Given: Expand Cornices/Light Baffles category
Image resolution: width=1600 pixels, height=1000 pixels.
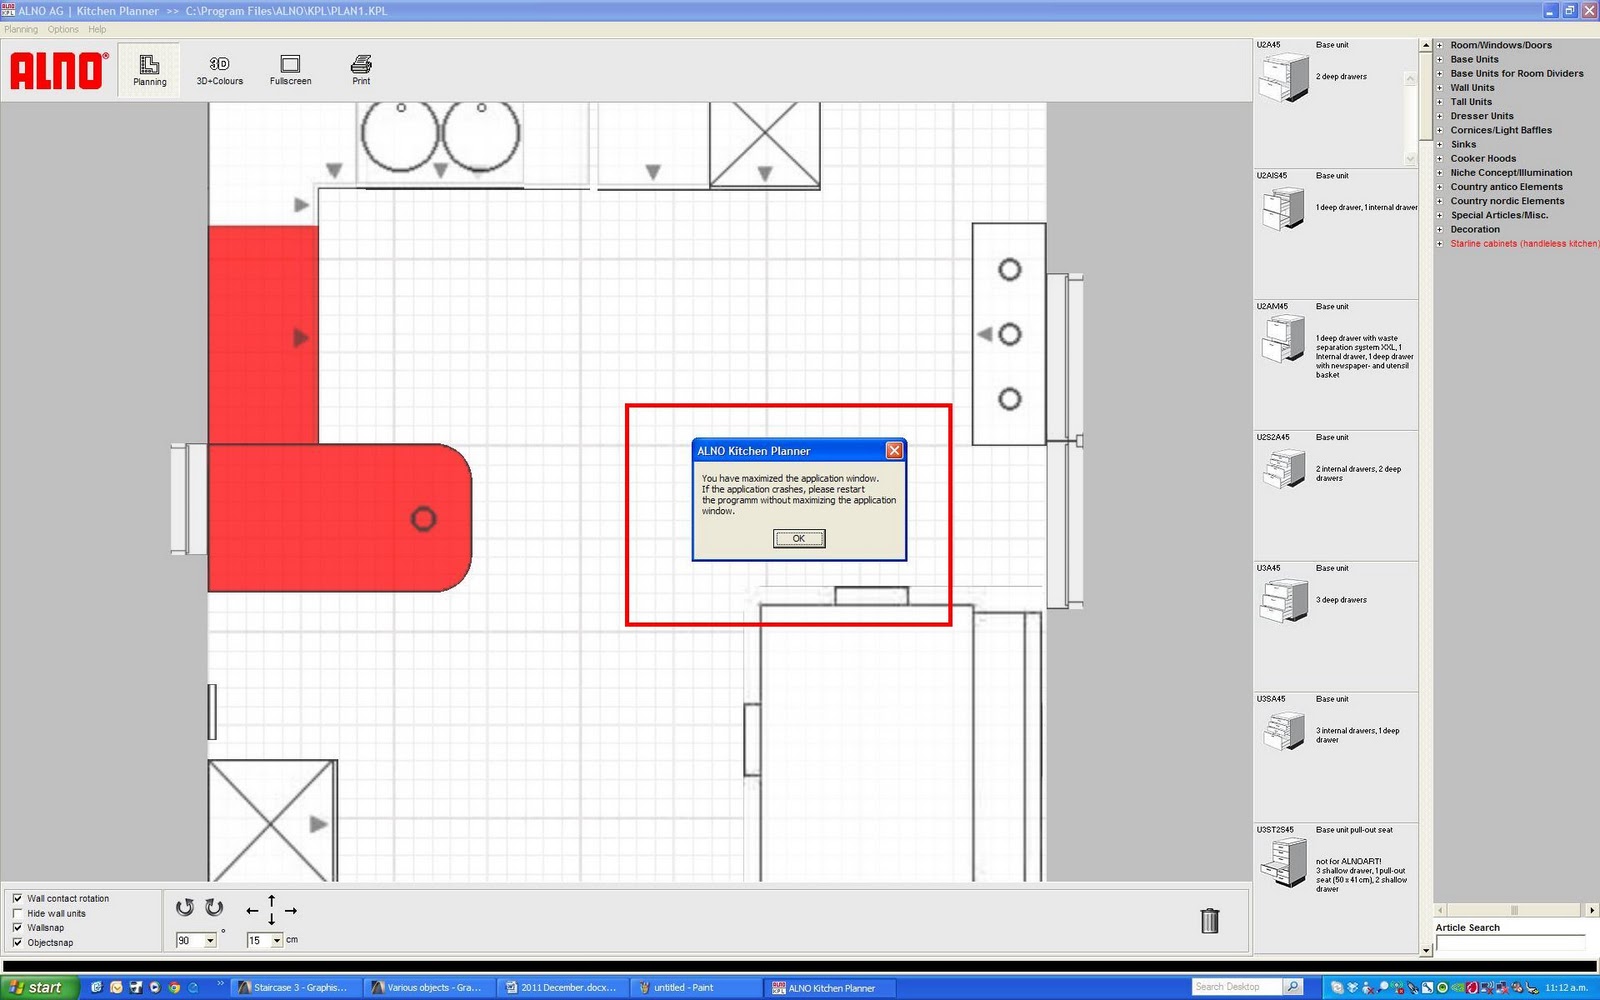Looking at the screenshot, I should (x=1440, y=130).
